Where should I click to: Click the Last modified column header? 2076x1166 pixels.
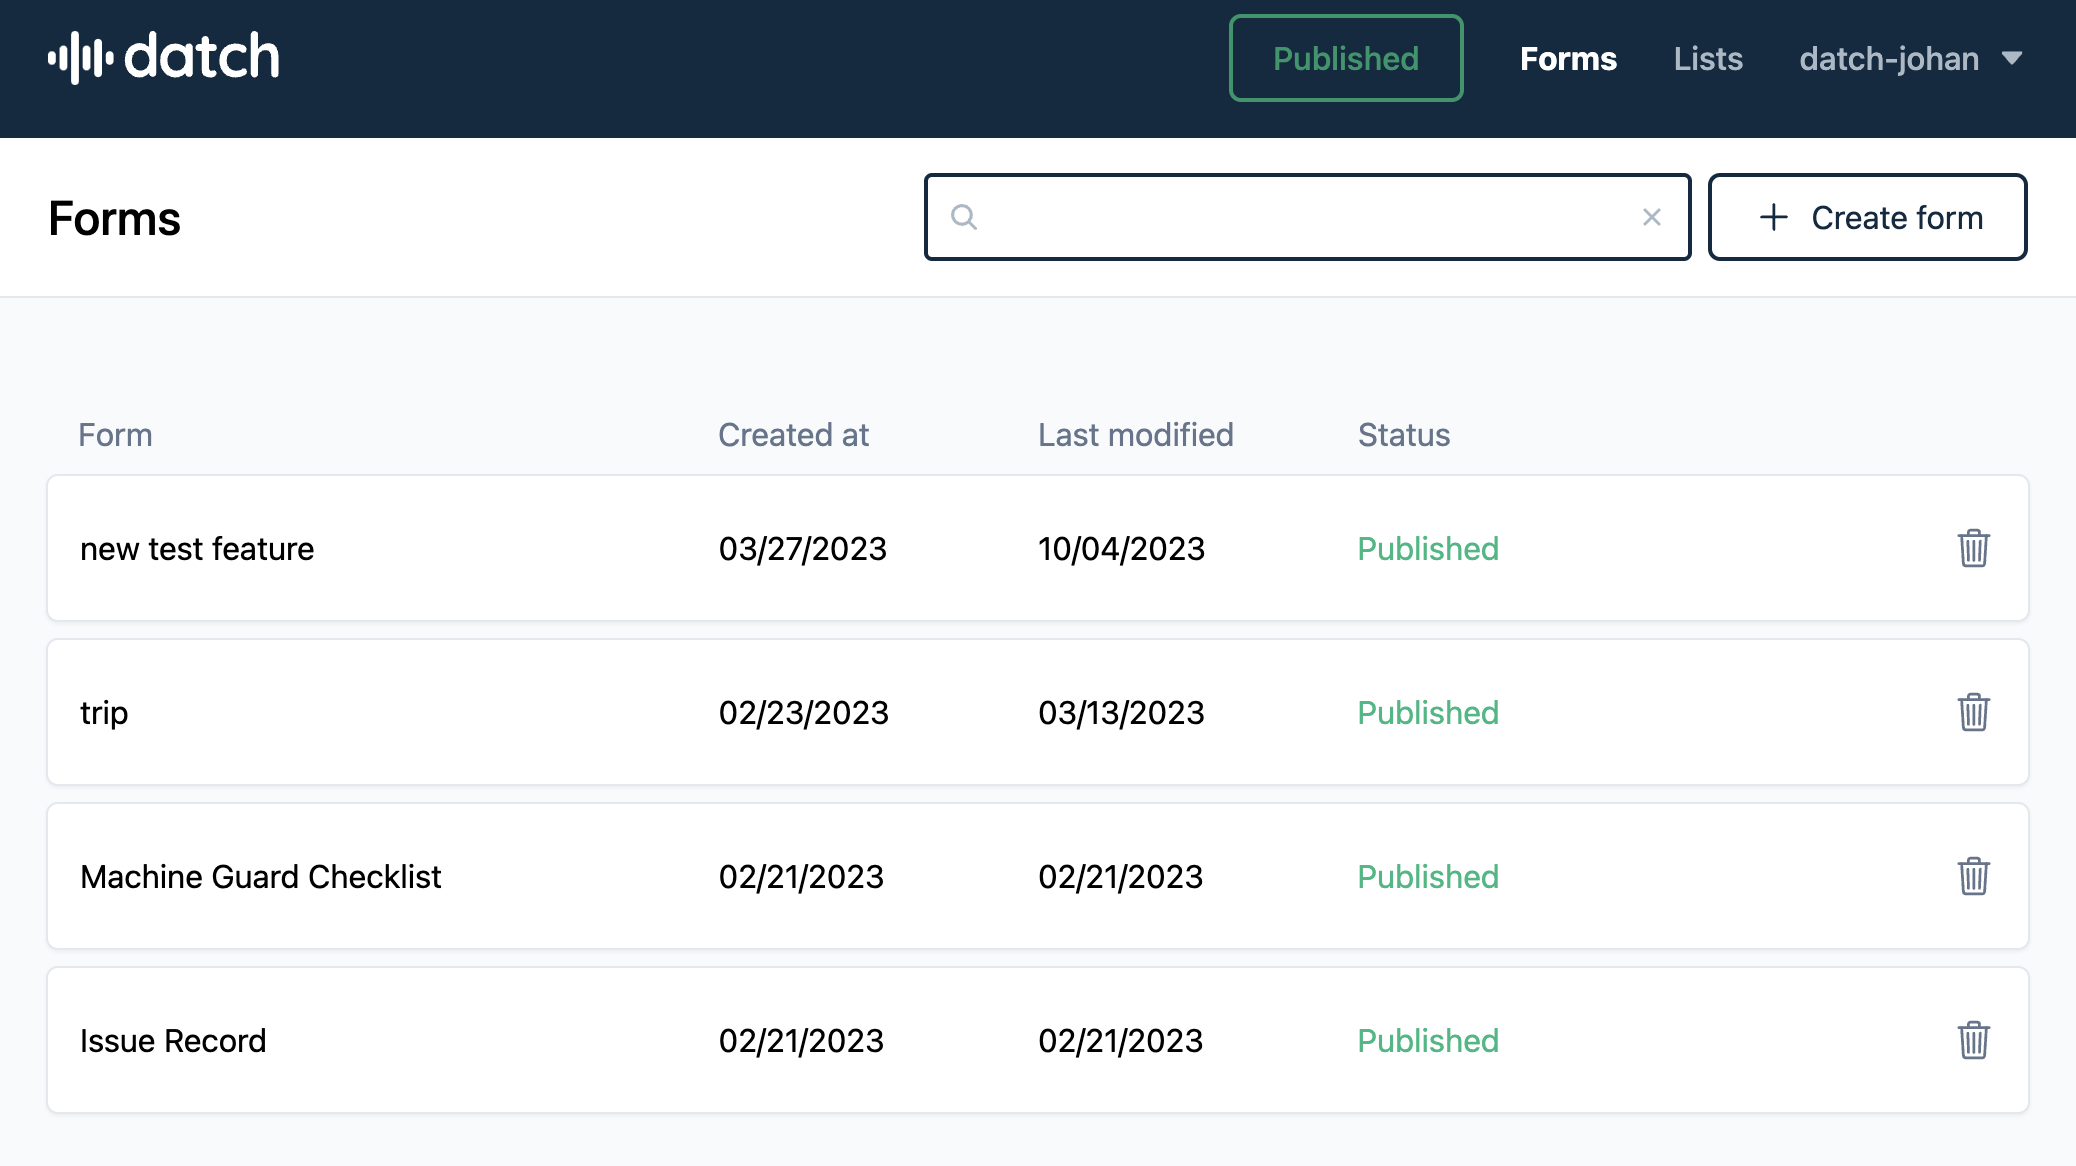[x=1135, y=435]
